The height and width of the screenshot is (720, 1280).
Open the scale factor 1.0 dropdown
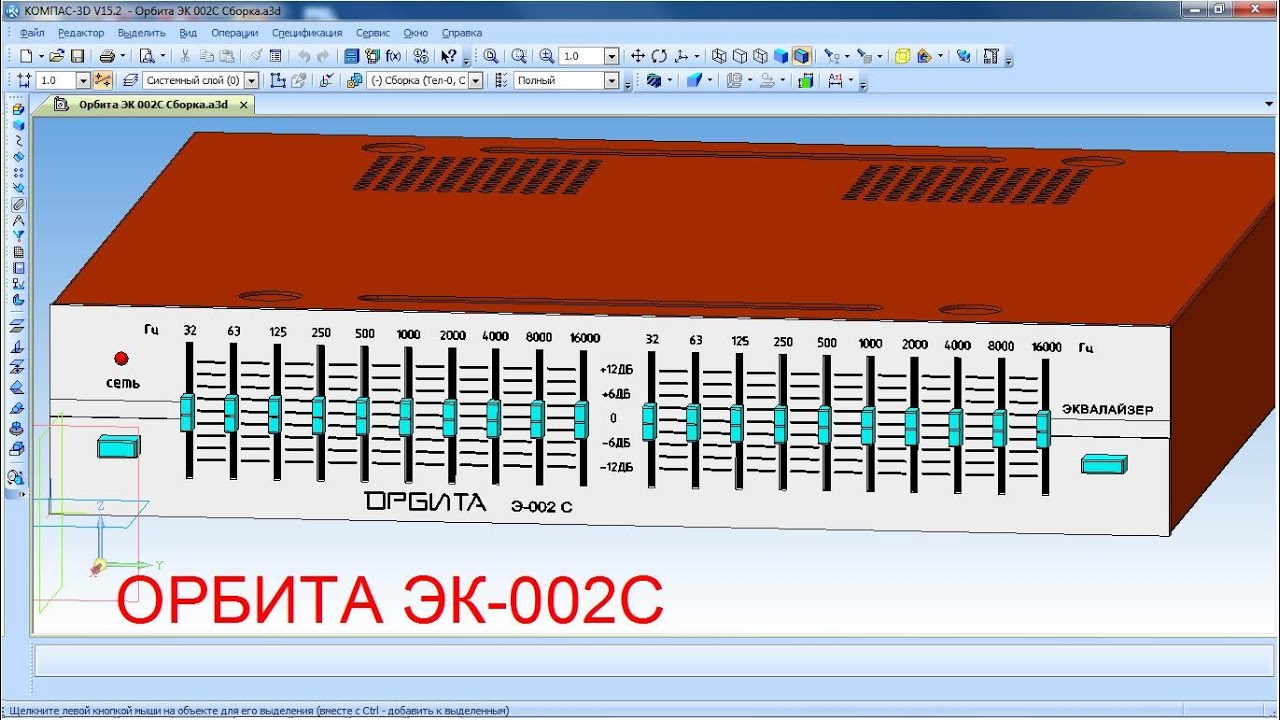coord(612,56)
